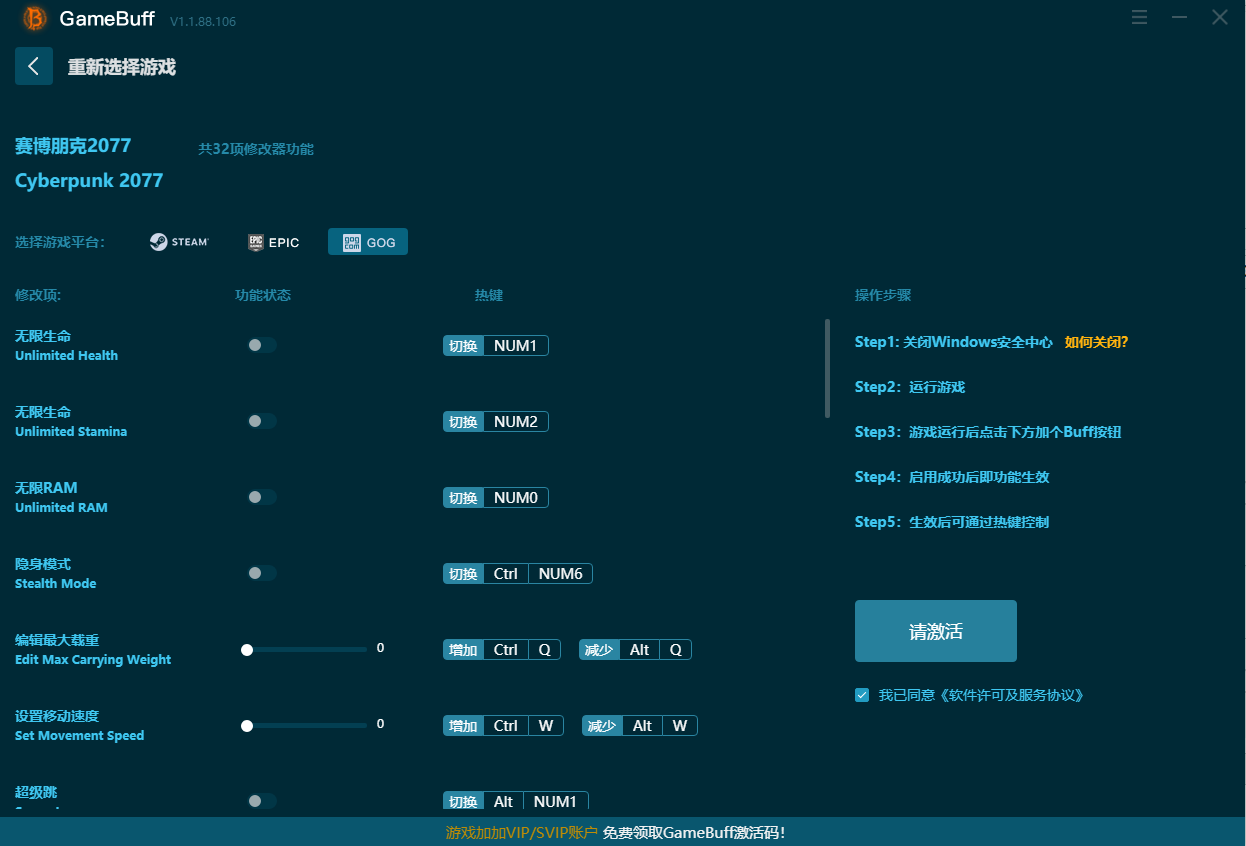Open the 如何关闭? help link
Screen dimensions: 1246x846
point(1096,342)
